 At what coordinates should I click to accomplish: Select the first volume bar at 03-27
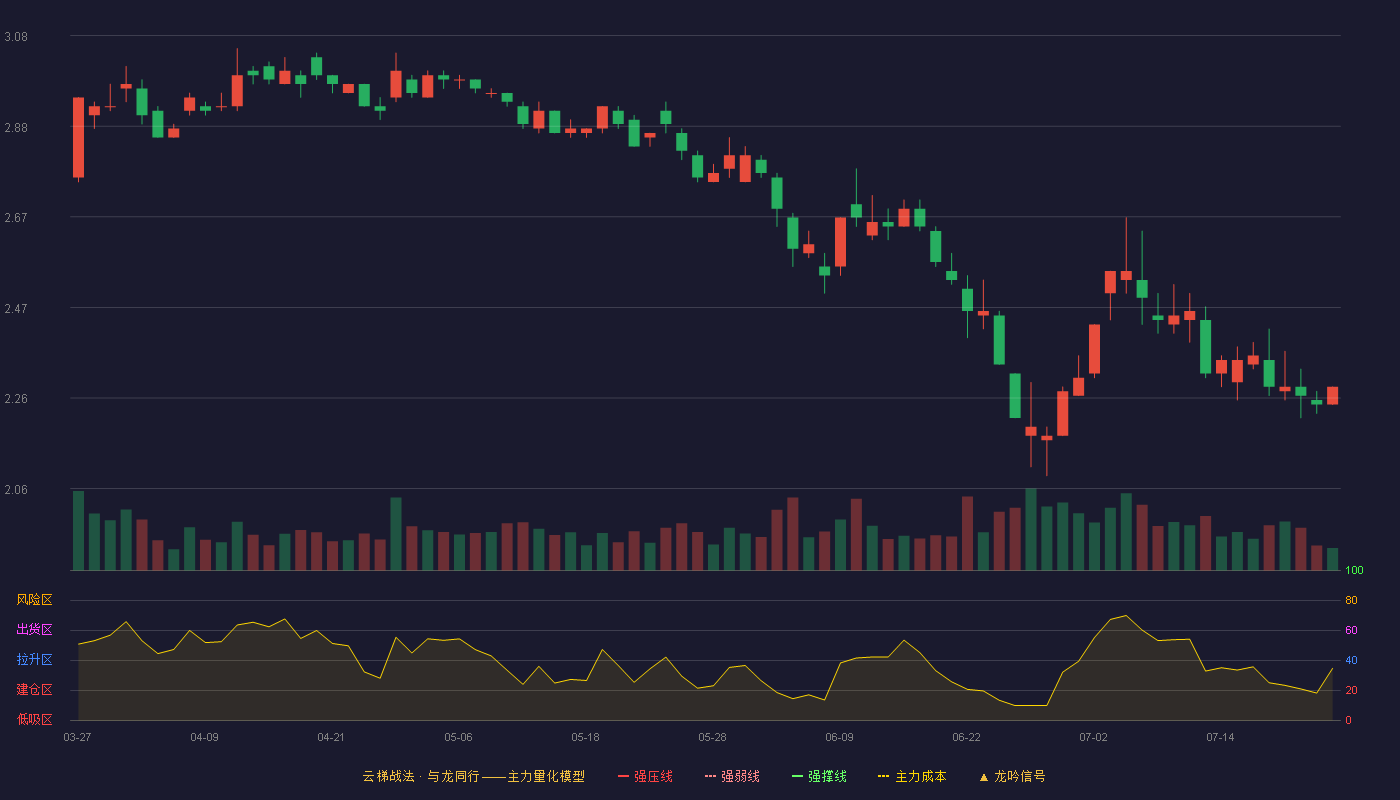pos(78,530)
